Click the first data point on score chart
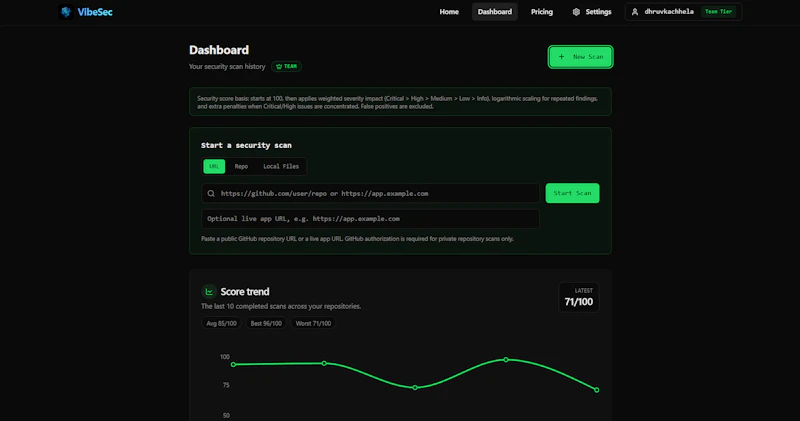 pyautogui.click(x=233, y=364)
